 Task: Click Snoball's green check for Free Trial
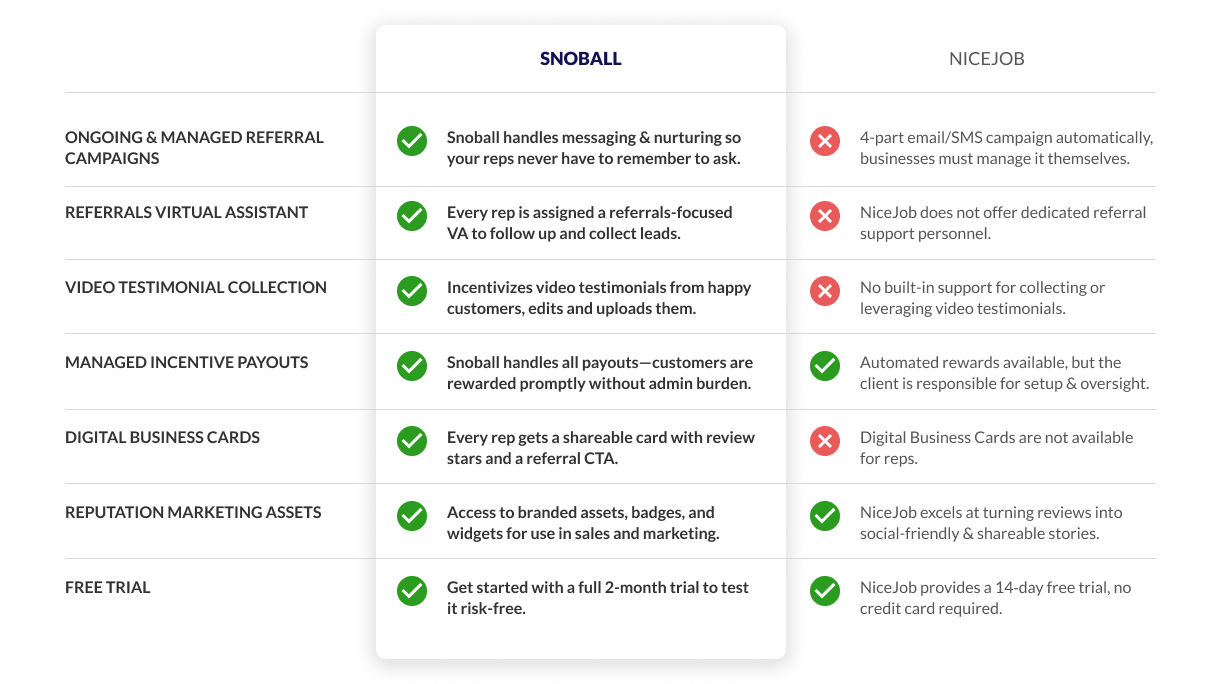point(412,591)
